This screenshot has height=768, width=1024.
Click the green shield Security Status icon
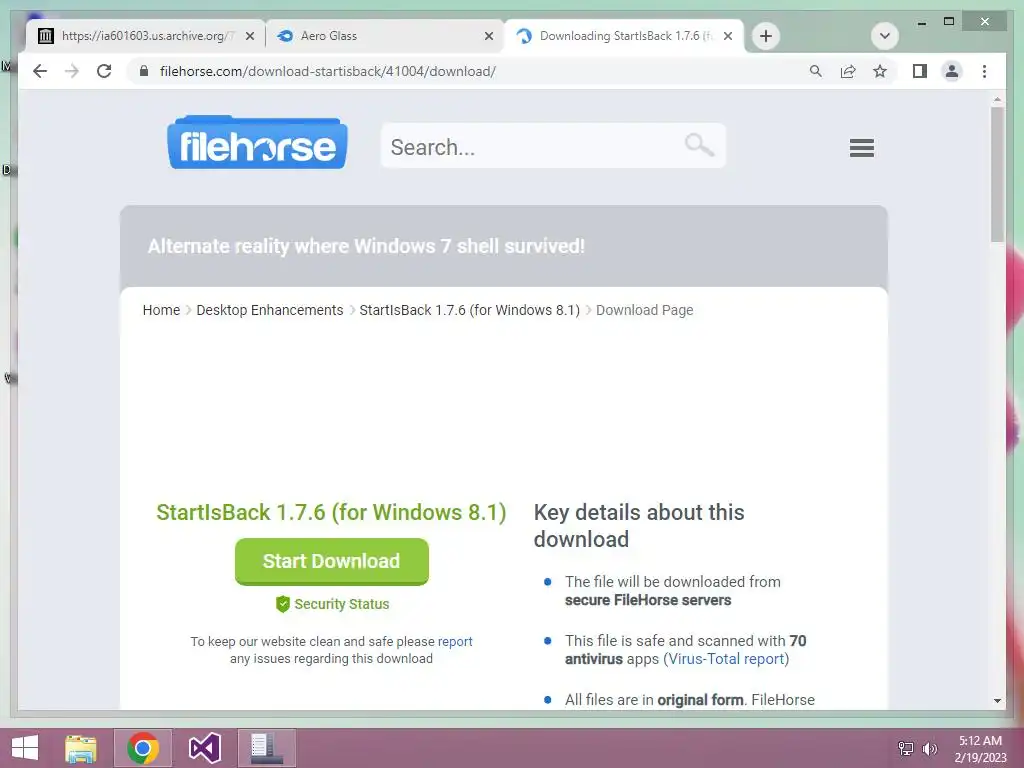click(282, 604)
